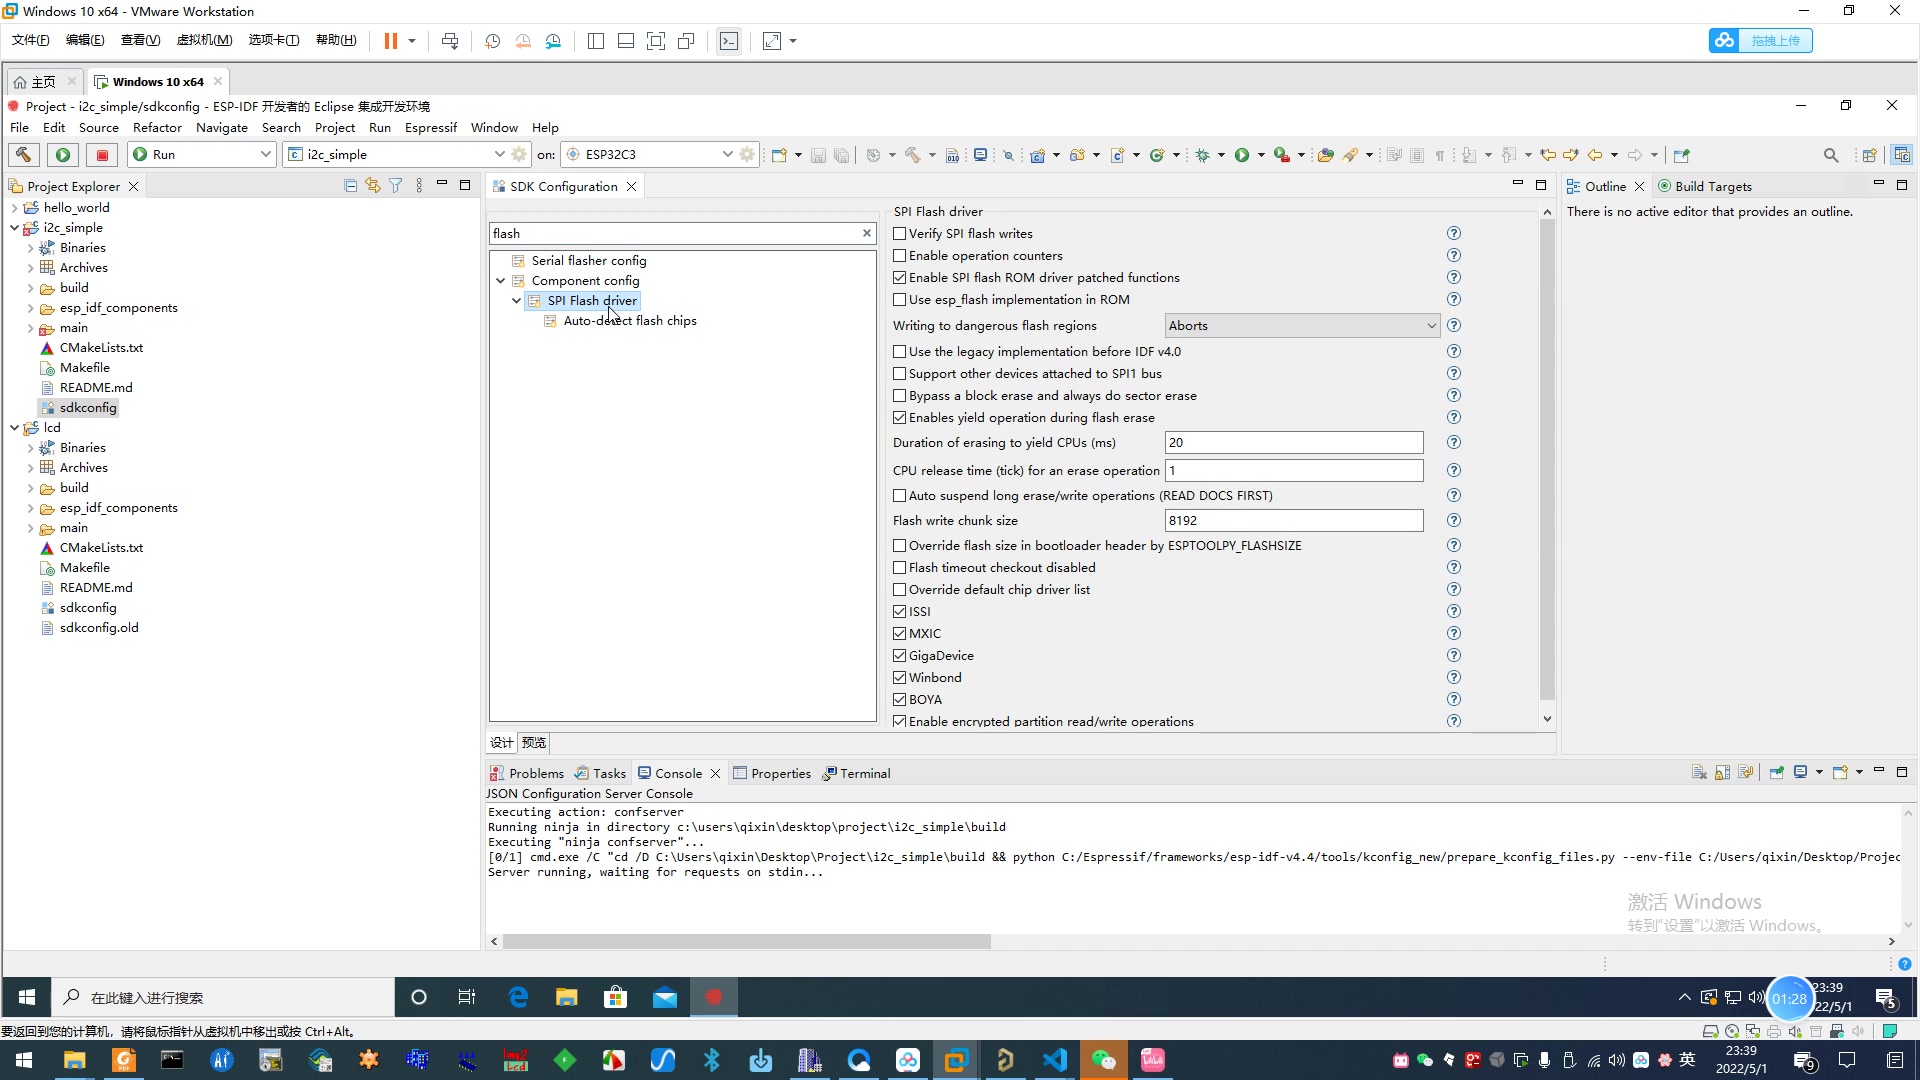Screen dimensions: 1920x1080
Task: Open the Espressif menu
Action: point(430,128)
